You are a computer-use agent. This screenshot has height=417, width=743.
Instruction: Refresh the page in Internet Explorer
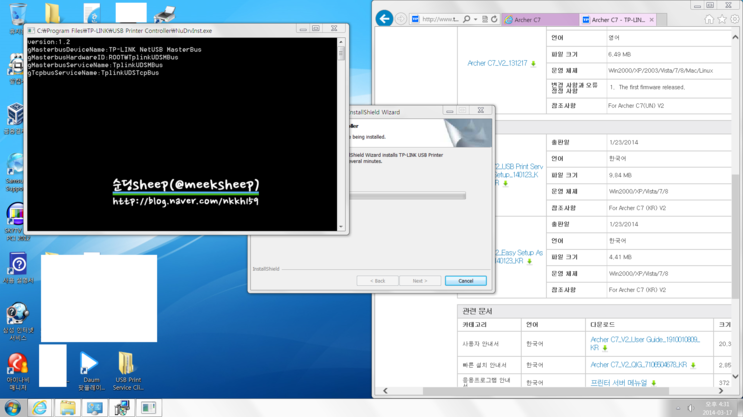pyautogui.click(x=494, y=19)
